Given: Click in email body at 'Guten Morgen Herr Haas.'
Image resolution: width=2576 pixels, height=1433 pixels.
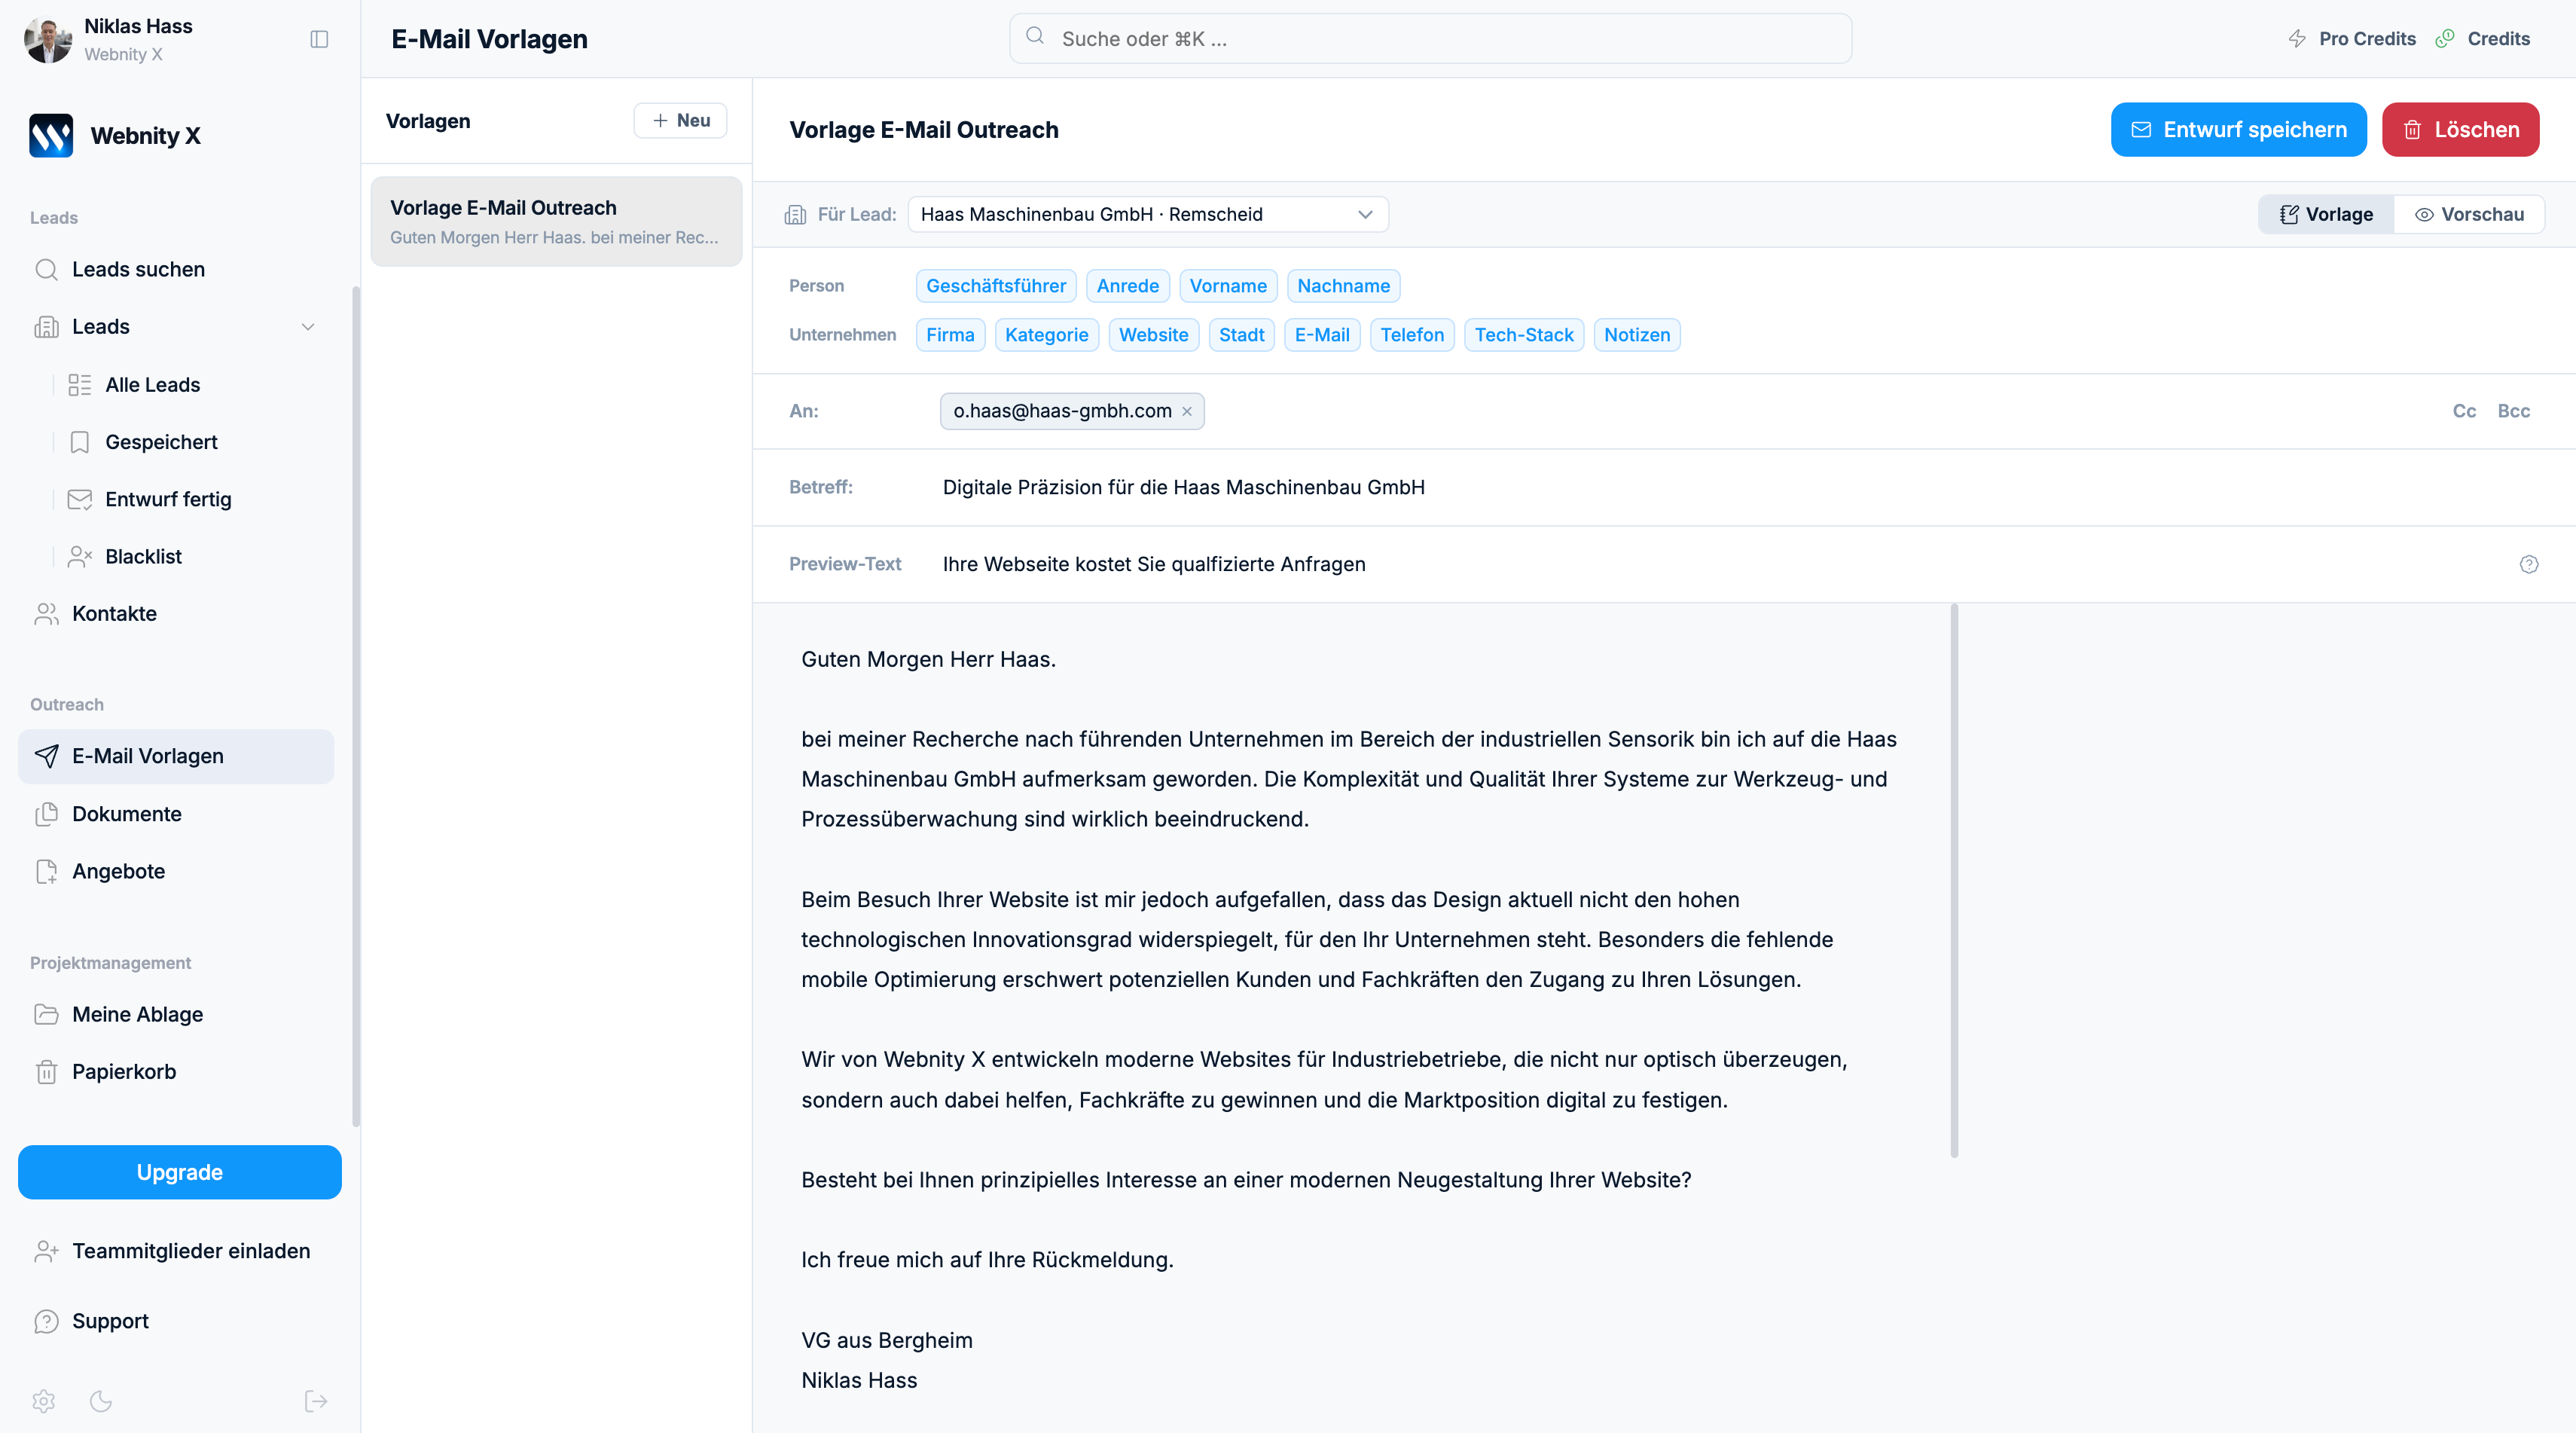Looking at the screenshot, I should click(928, 659).
